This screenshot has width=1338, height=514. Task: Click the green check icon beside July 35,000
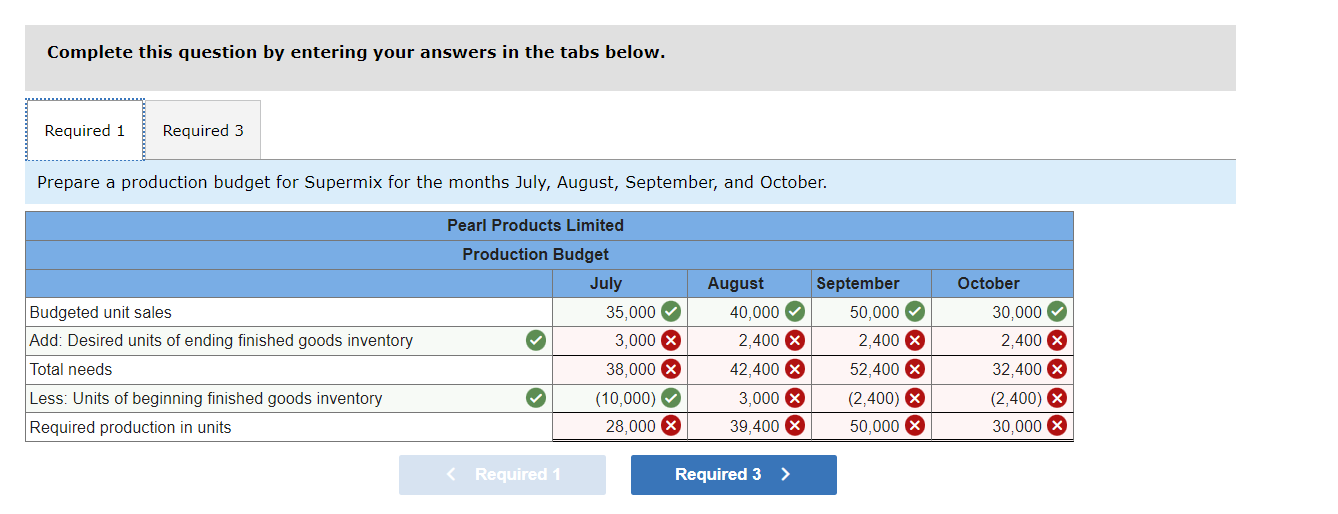coord(671,312)
